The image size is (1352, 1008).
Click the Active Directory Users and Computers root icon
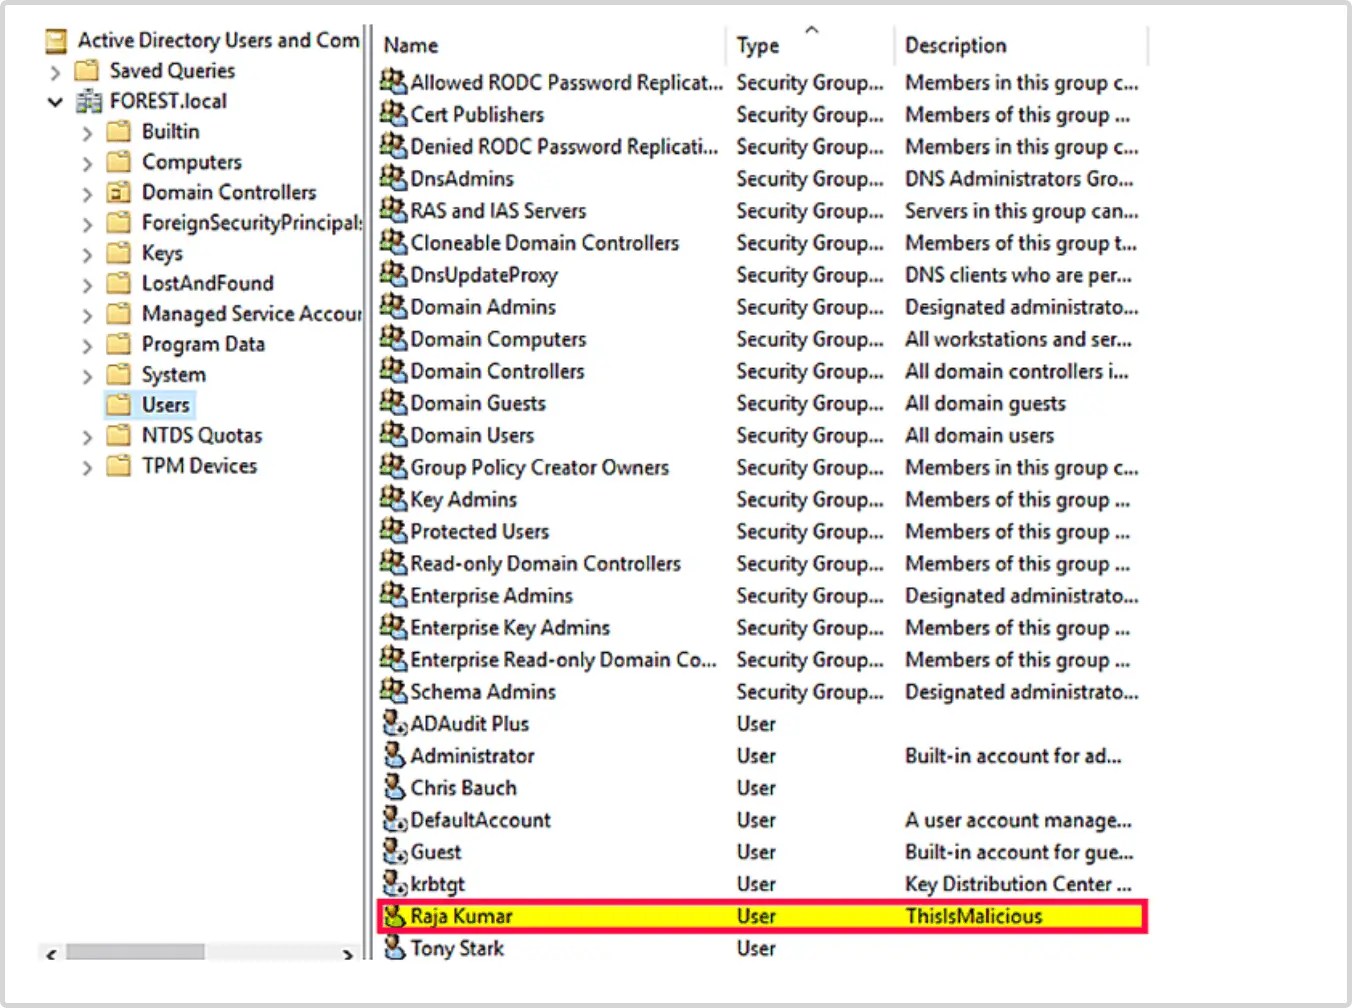tap(56, 40)
